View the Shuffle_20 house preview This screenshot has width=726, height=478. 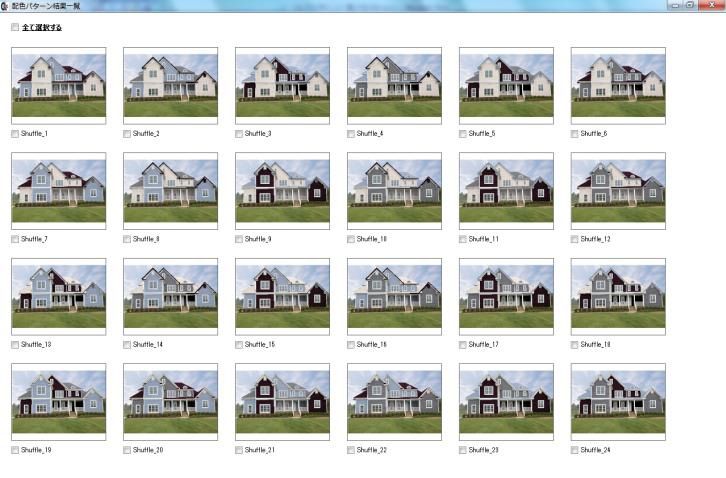pos(170,402)
